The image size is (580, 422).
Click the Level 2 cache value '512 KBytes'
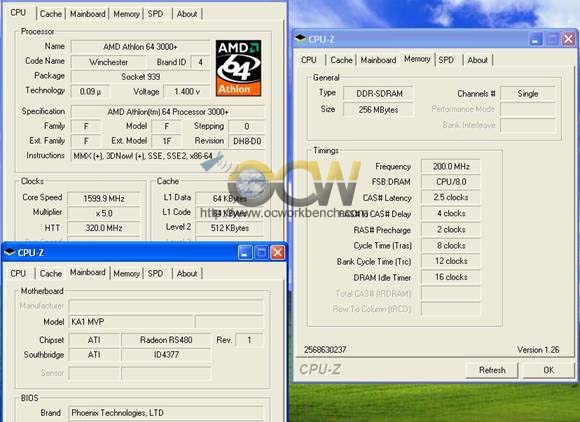tap(230, 228)
